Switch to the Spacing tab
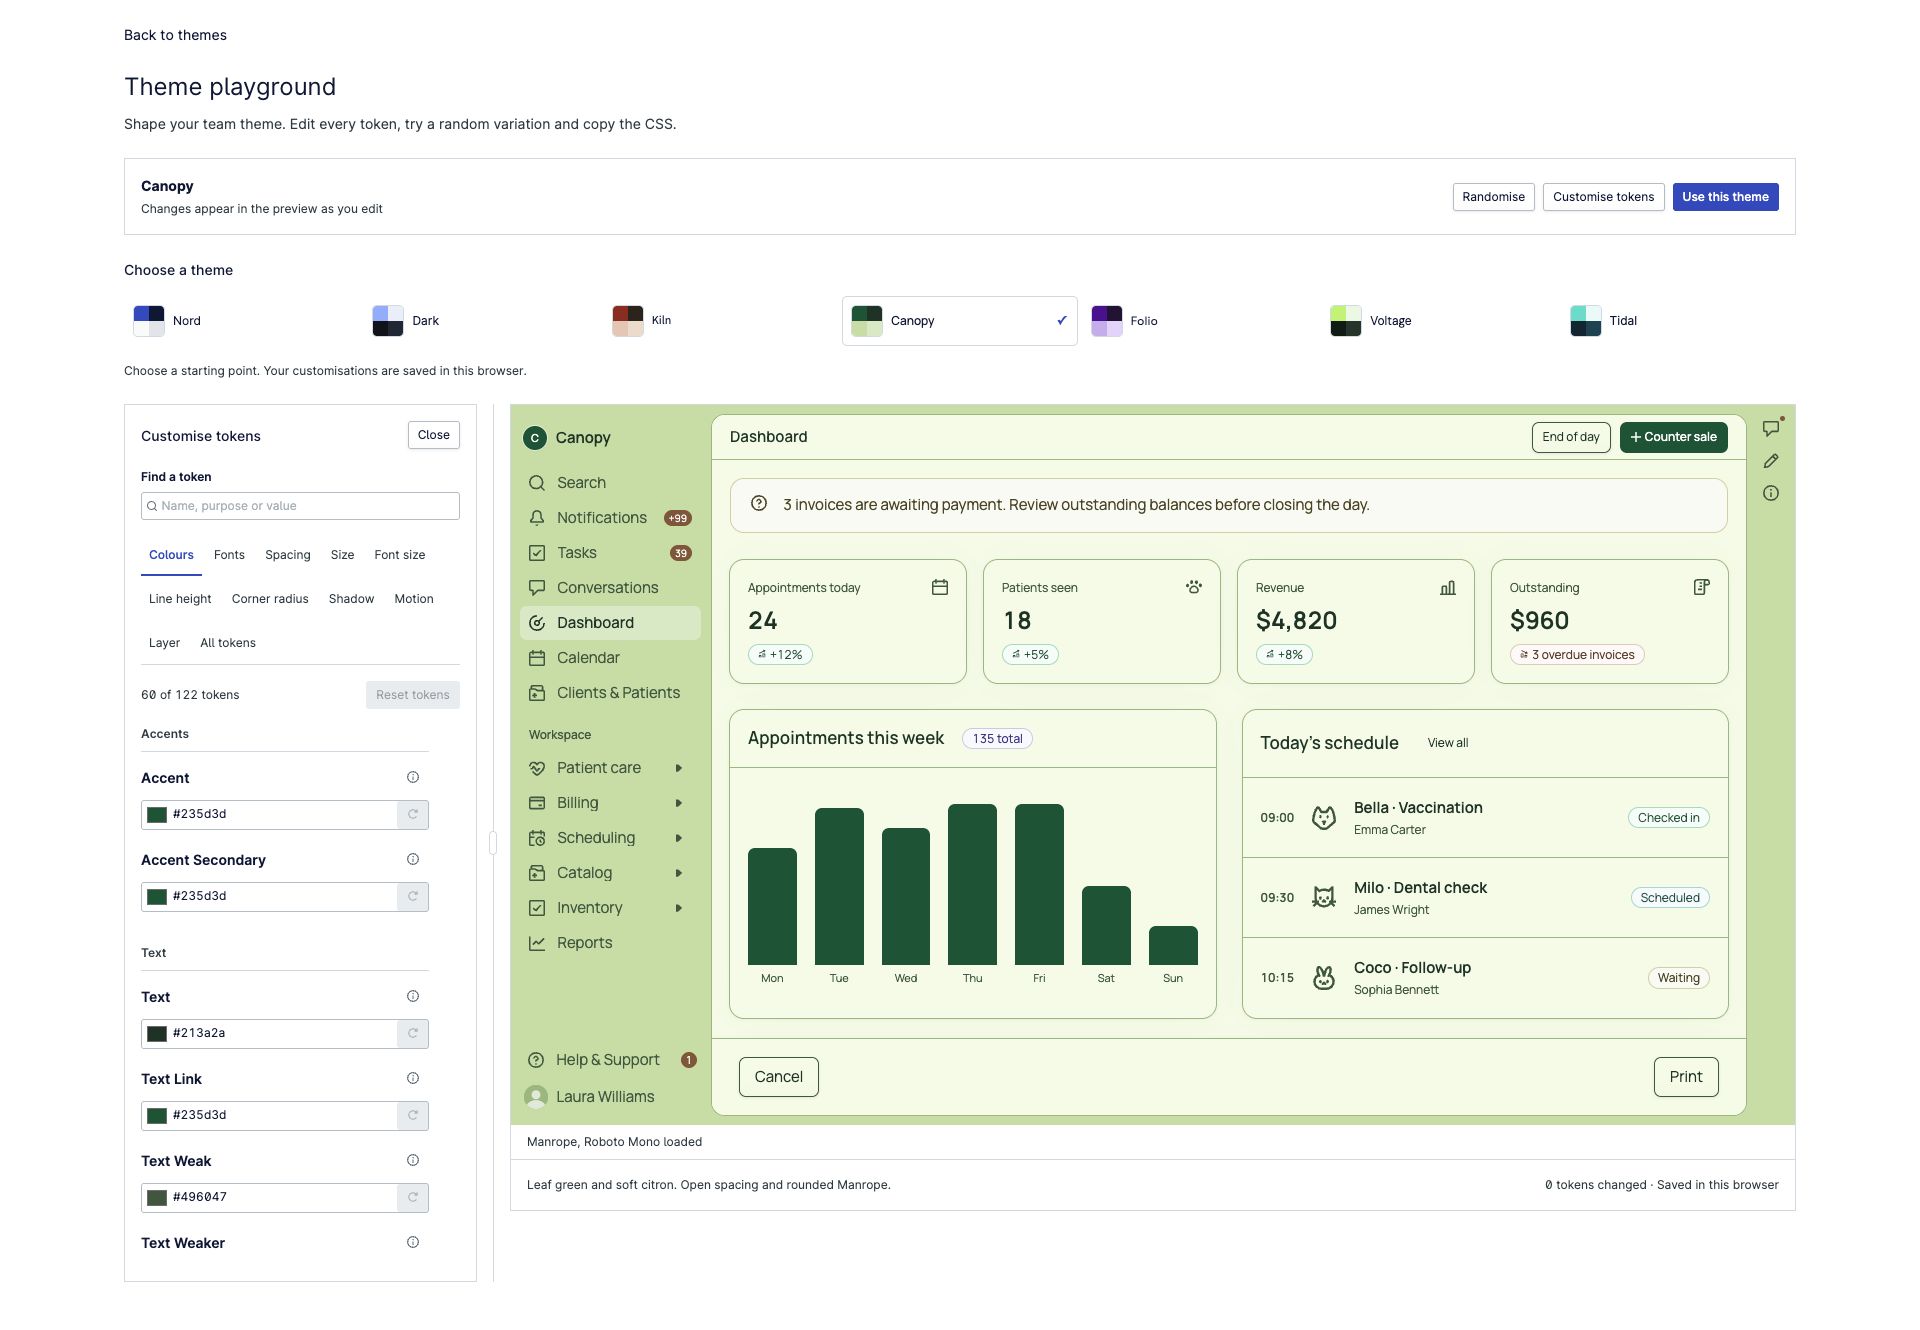This screenshot has height=1330, width=1920. [x=288, y=555]
